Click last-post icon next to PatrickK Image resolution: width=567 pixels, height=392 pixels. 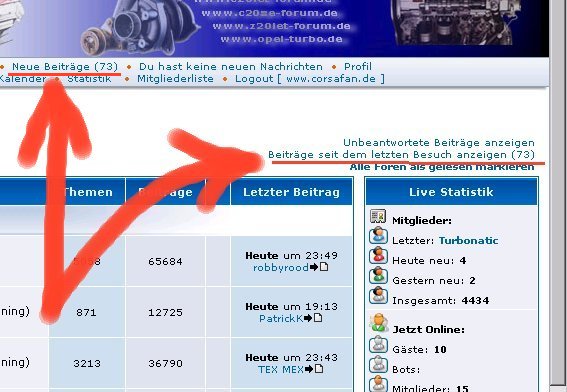[x=313, y=318]
